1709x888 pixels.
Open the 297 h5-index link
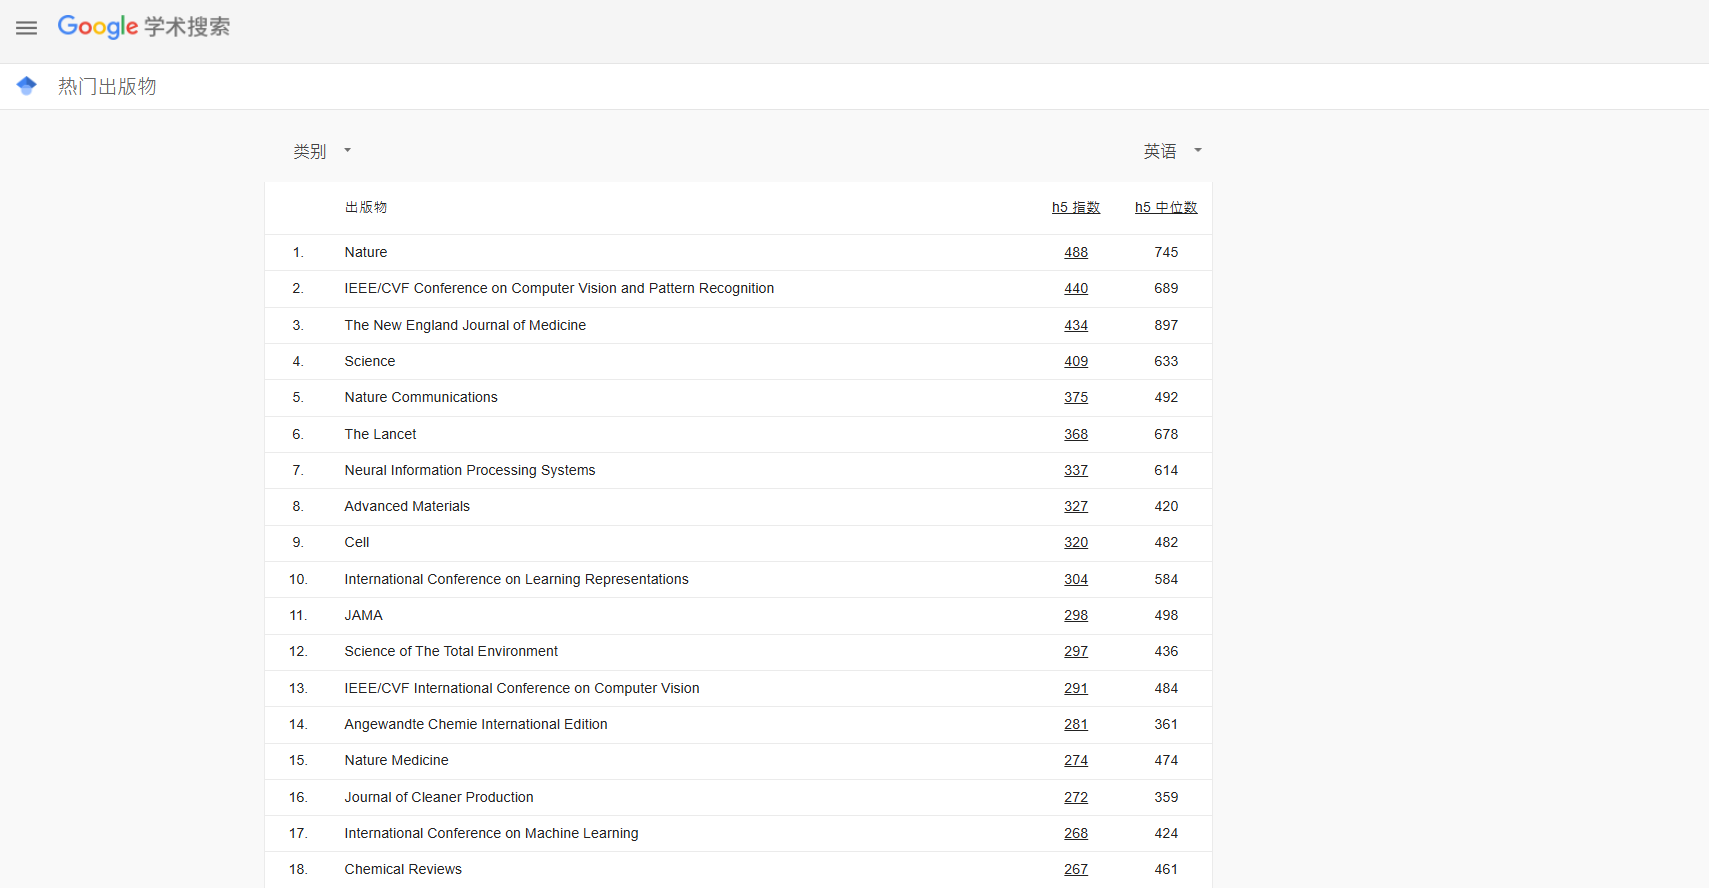click(1076, 651)
